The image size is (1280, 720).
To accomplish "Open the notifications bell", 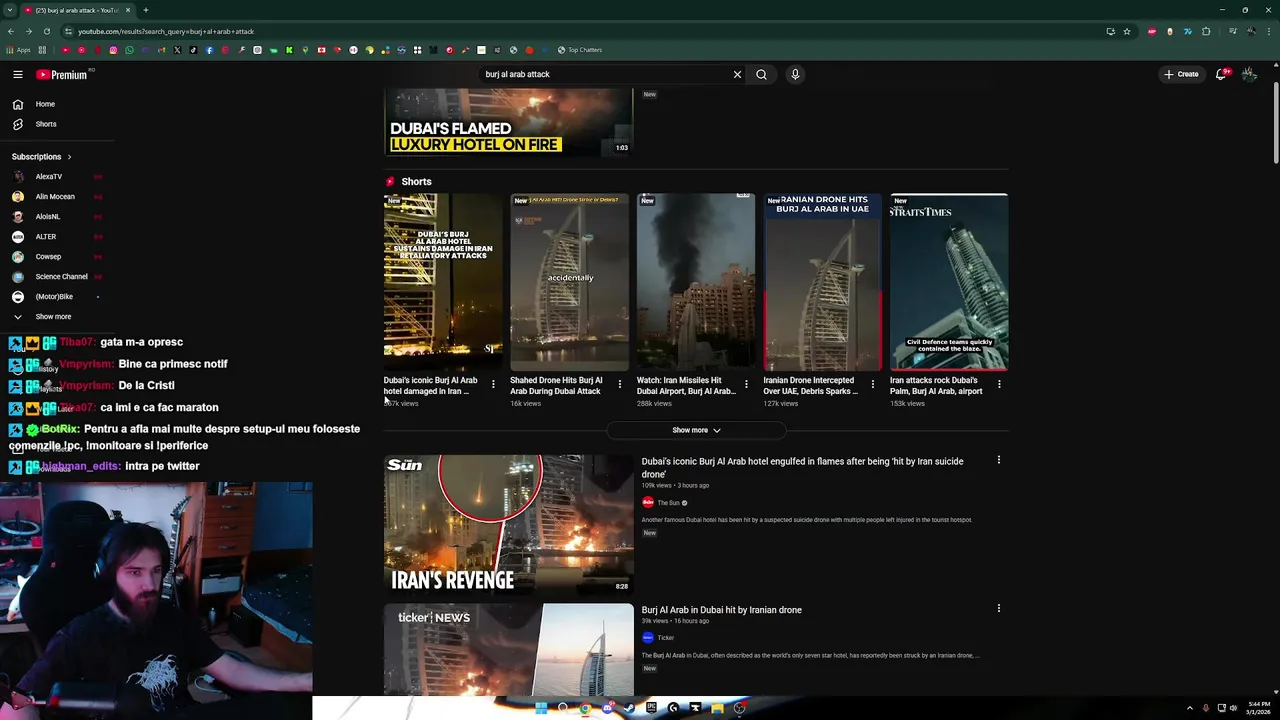I will tap(1221, 74).
